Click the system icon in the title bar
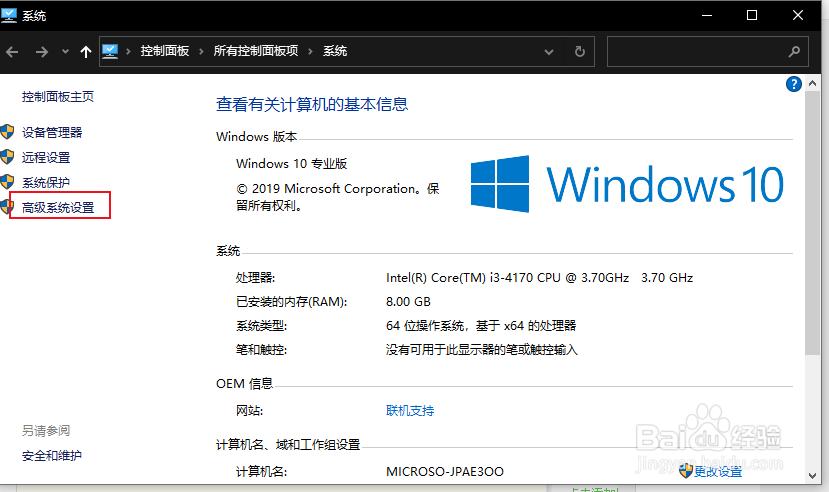The height and width of the screenshot is (492, 829). pos(9,15)
